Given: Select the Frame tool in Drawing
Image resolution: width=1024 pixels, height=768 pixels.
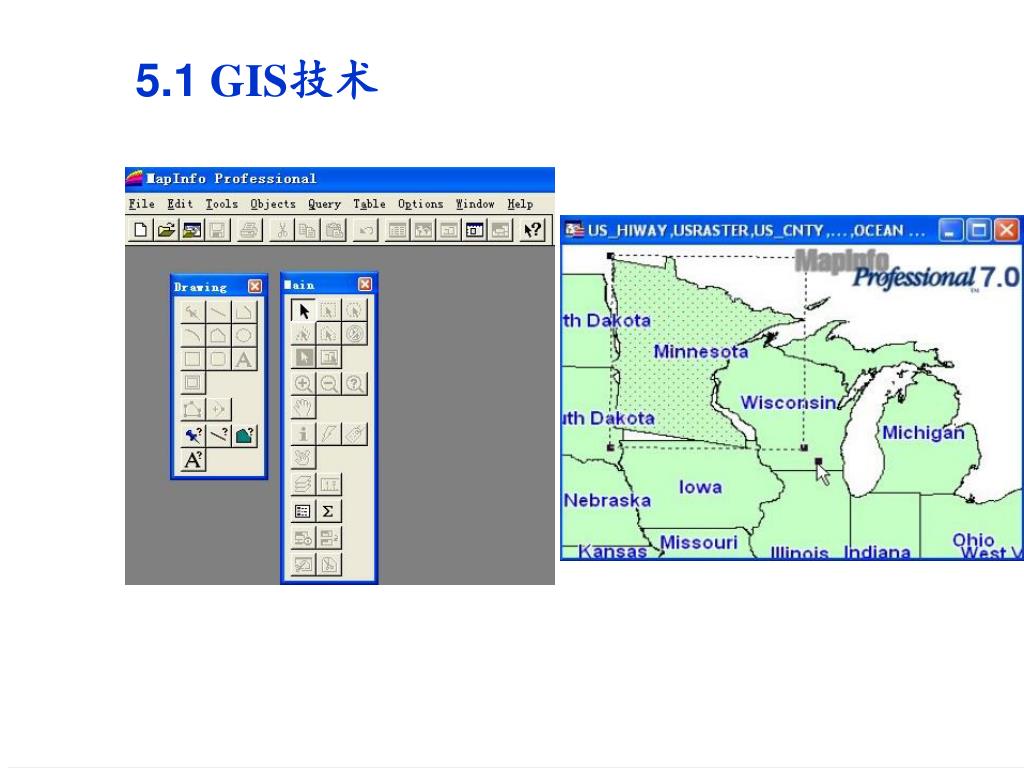Looking at the screenshot, I should (x=193, y=383).
